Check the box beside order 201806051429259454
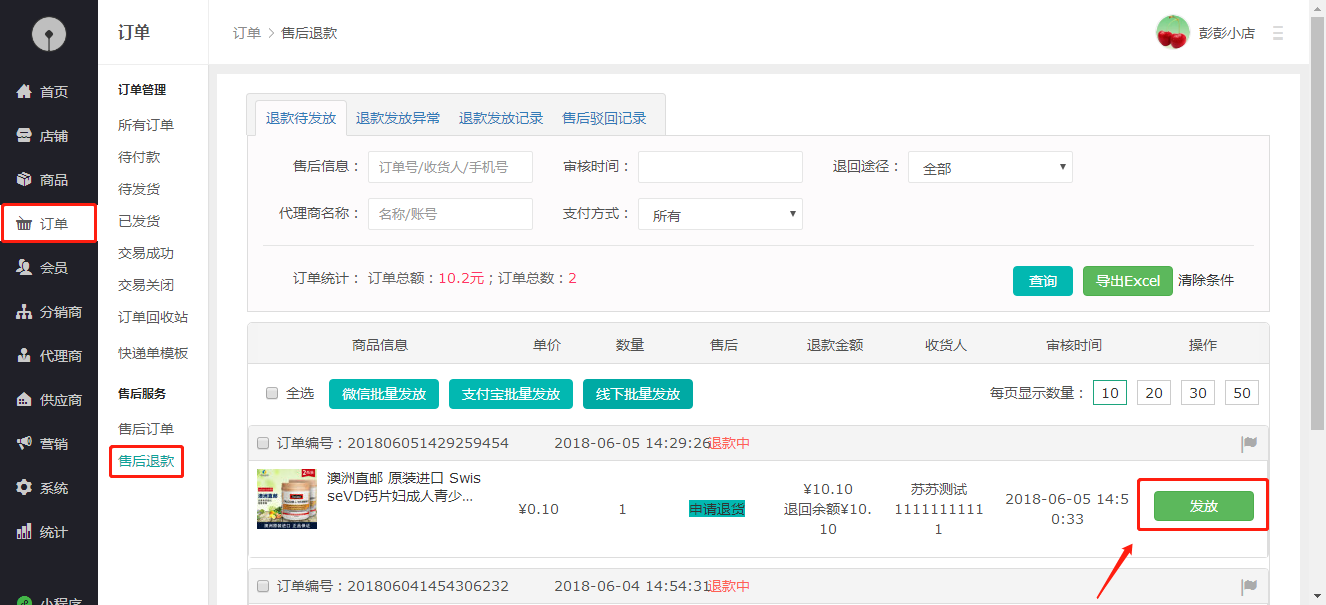1326x605 pixels. (263, 442)
